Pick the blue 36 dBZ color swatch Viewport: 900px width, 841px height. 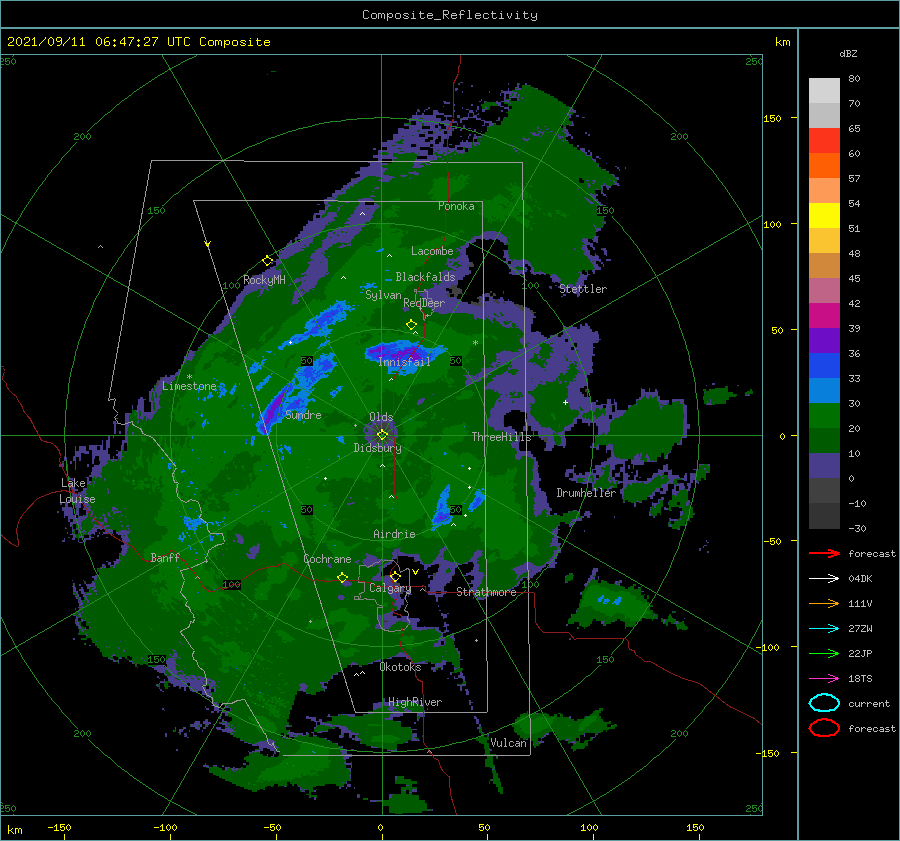click(824, 365)
